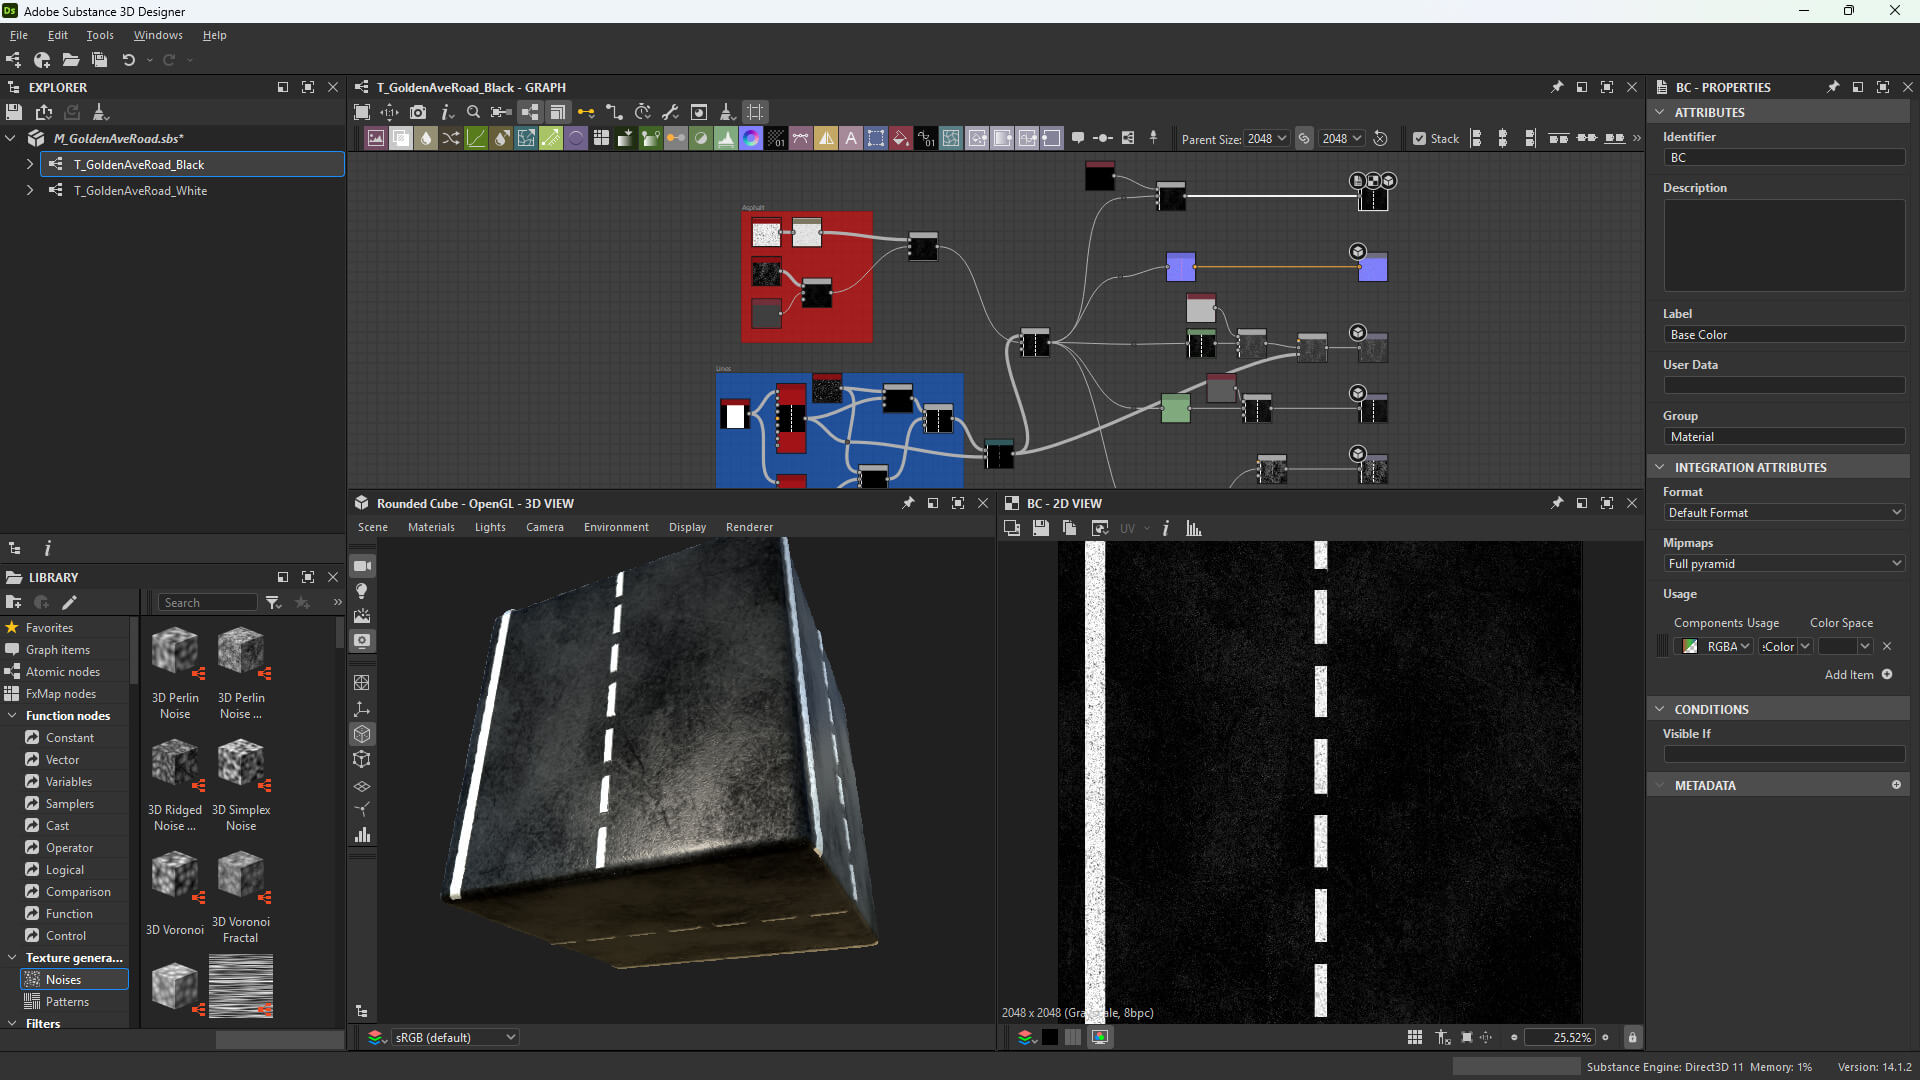
Task: Click the graph search magnifier icon
Action: coord(474,112)
